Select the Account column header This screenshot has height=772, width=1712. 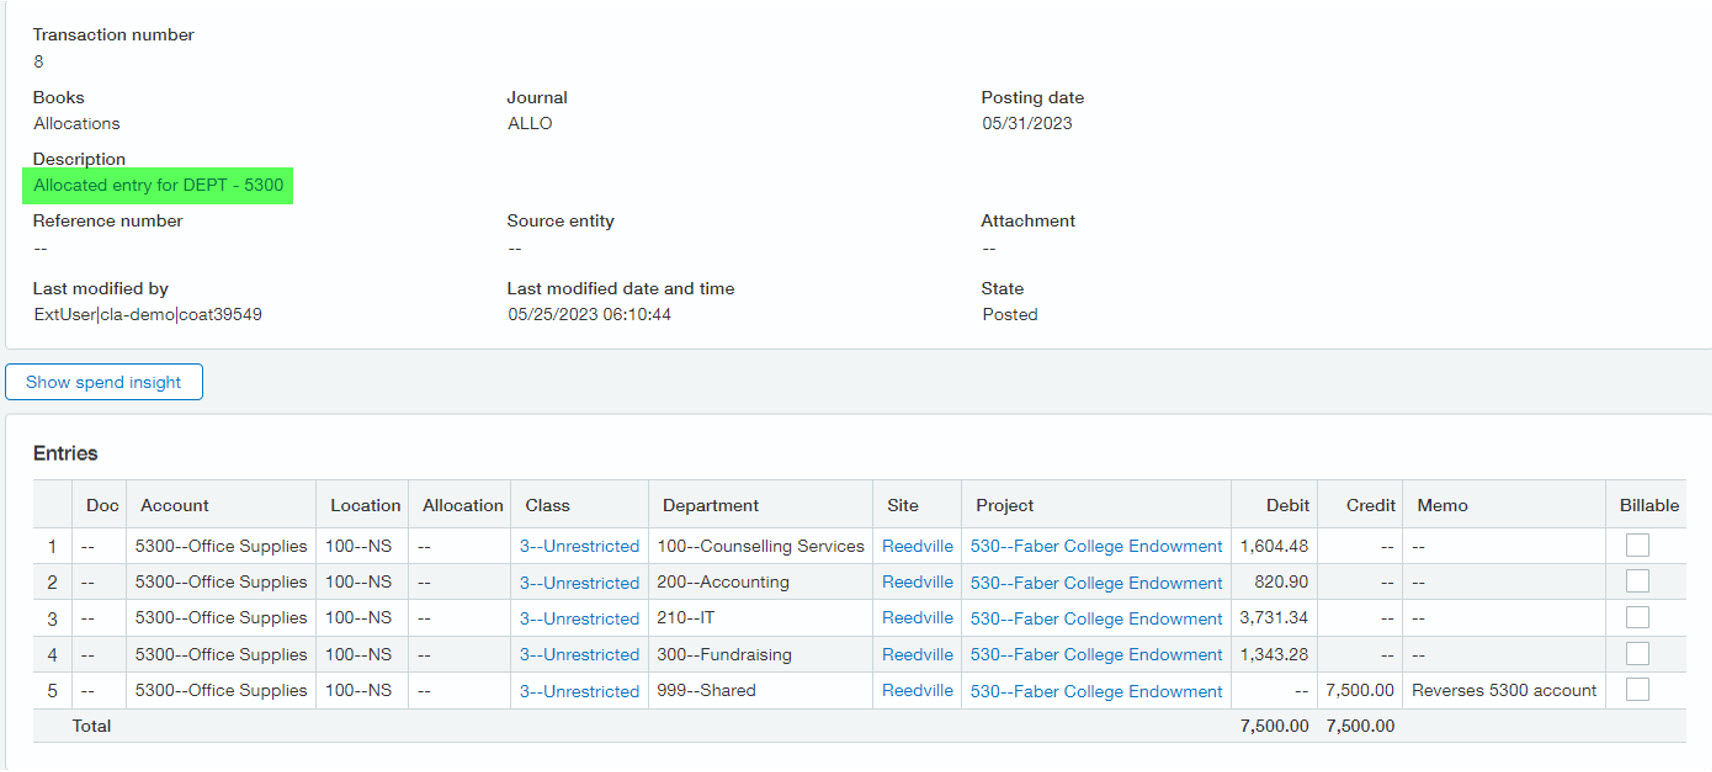point(175,505)
